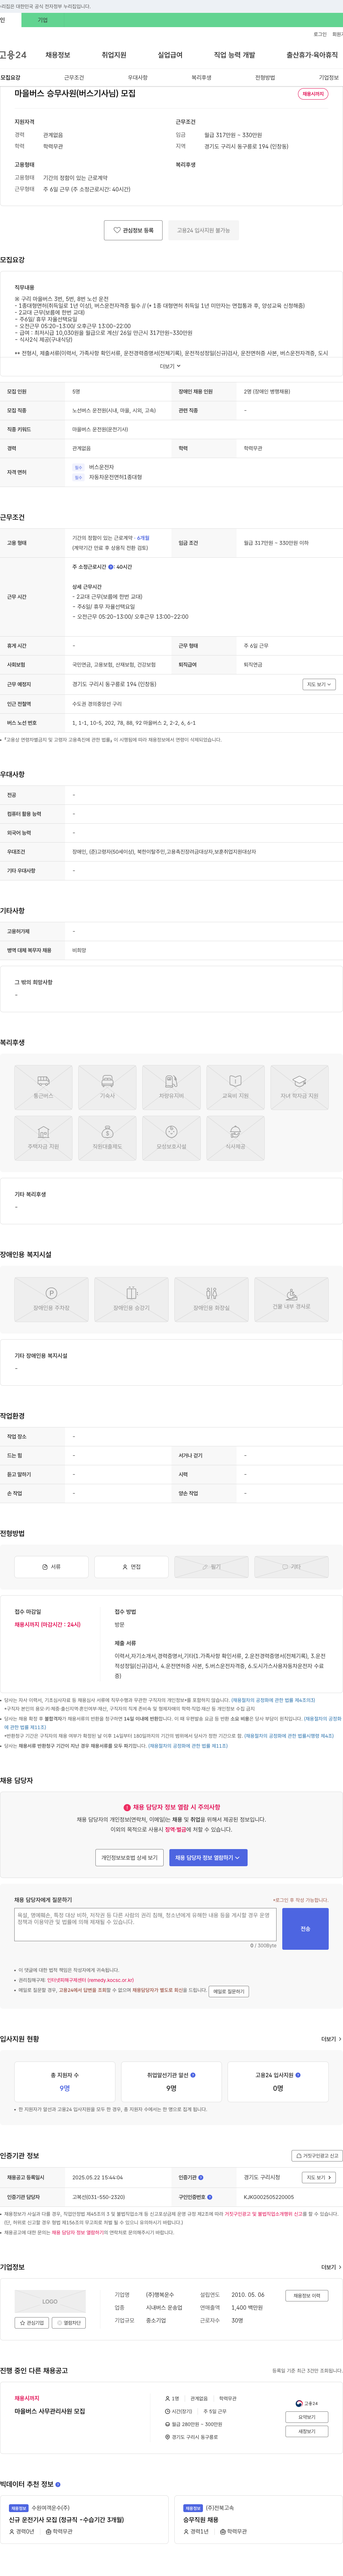
Task: Click the 장애인용 승강기 icon
Action: click(x=131, y=1299)
